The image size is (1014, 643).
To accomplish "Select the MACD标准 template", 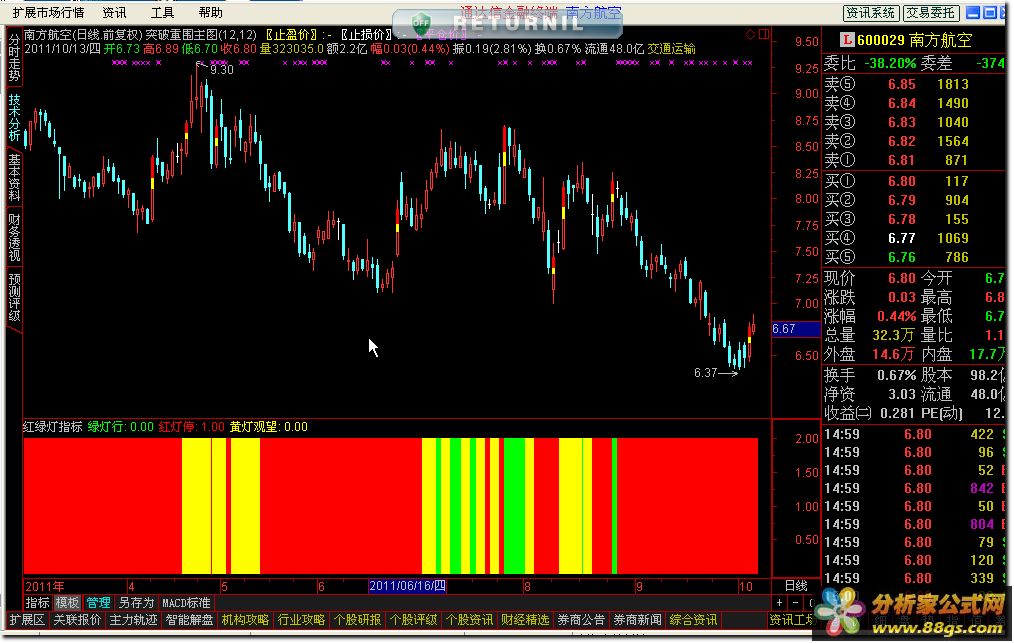I will (x=186, y=603).
